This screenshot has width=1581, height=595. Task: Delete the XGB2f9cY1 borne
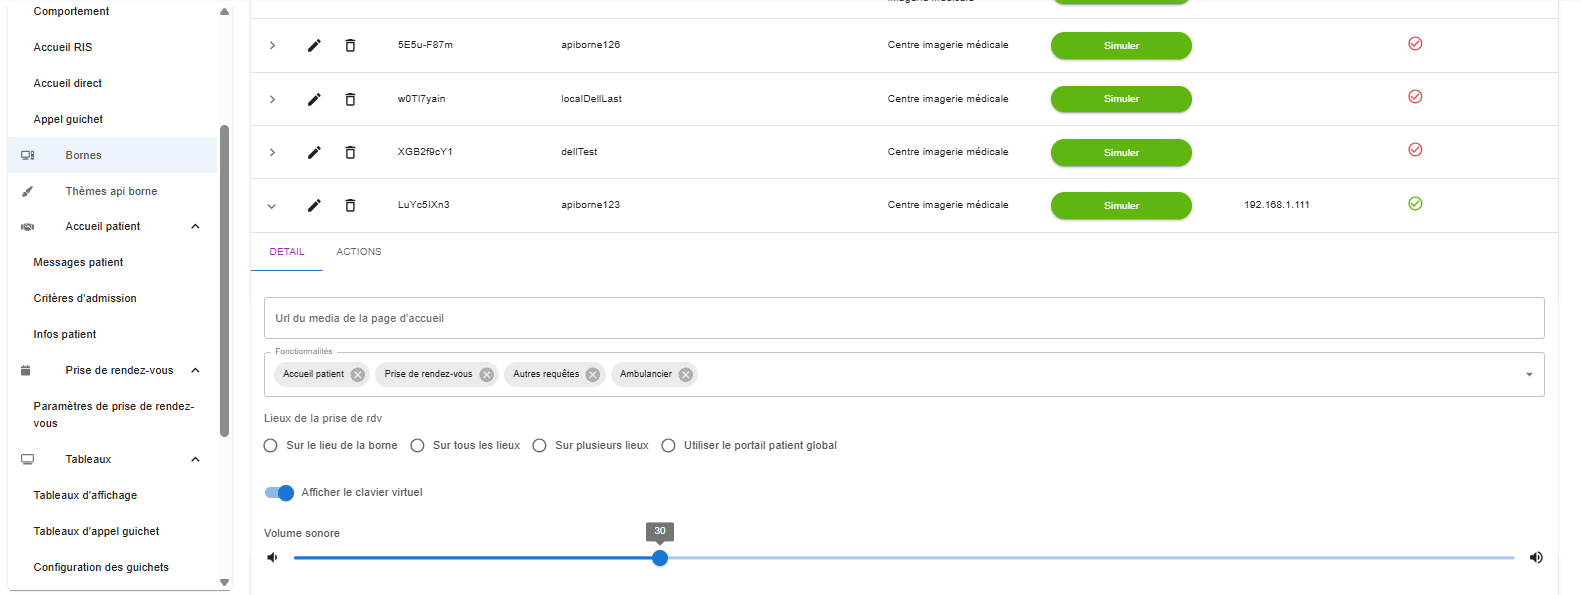[350, 152]
